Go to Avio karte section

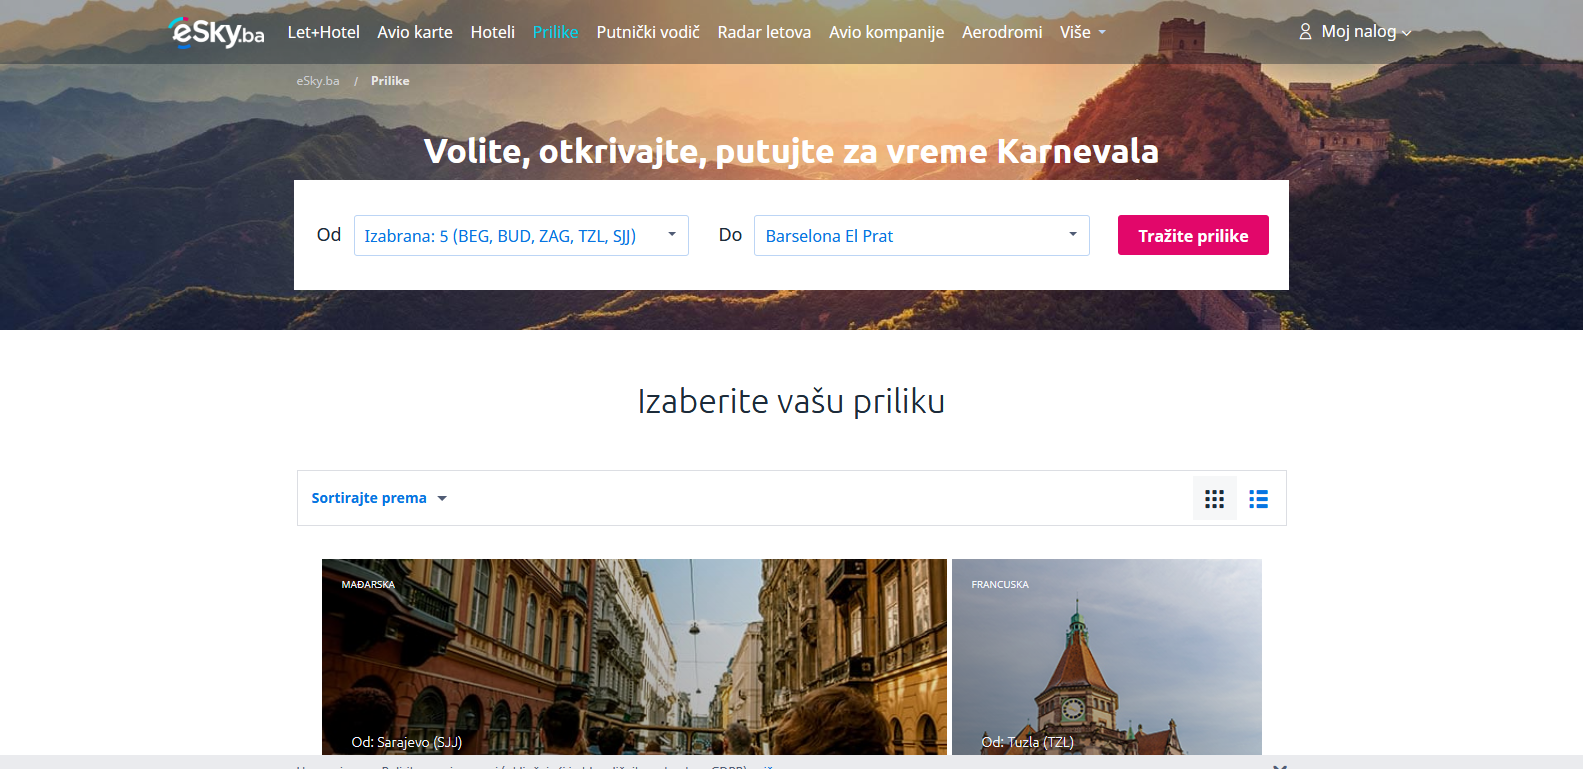[x=415, y=32]
